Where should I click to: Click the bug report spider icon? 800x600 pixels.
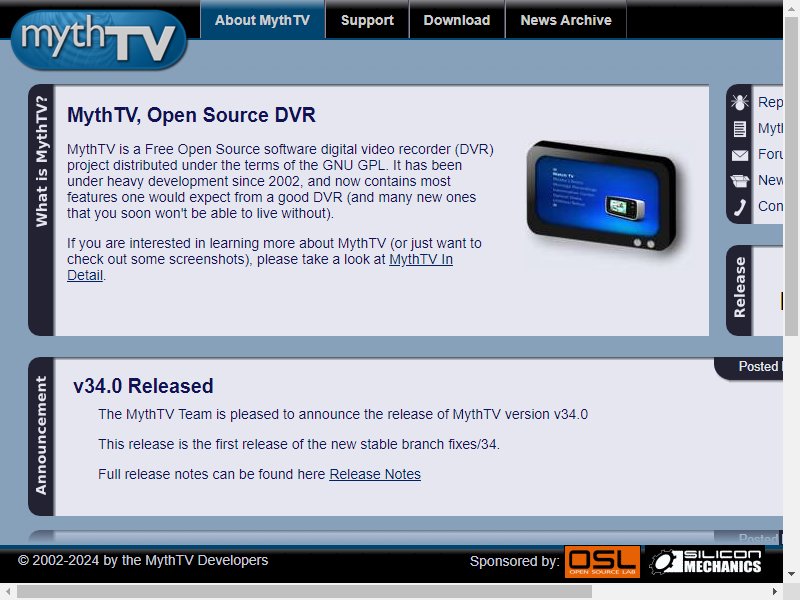[739, 102]
